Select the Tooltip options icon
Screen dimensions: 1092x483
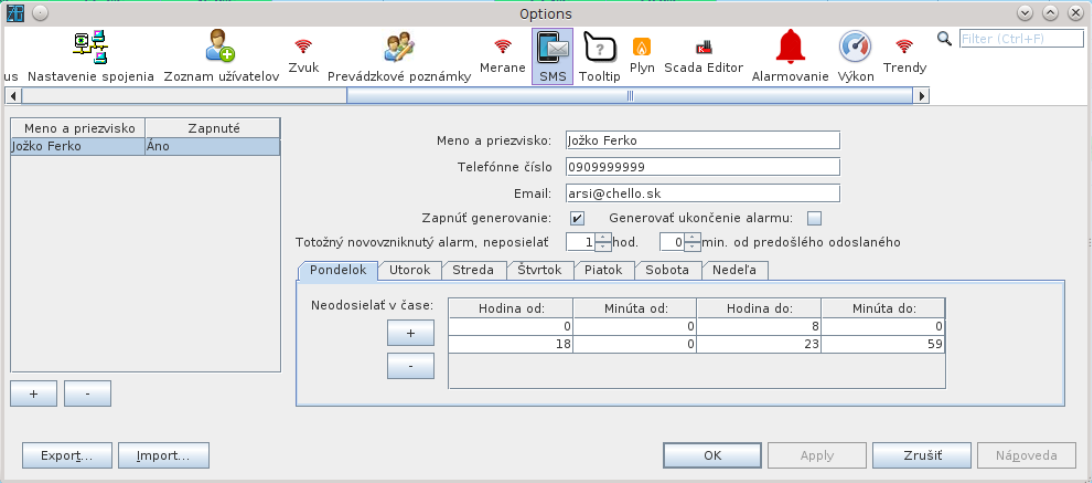point(599,56)
